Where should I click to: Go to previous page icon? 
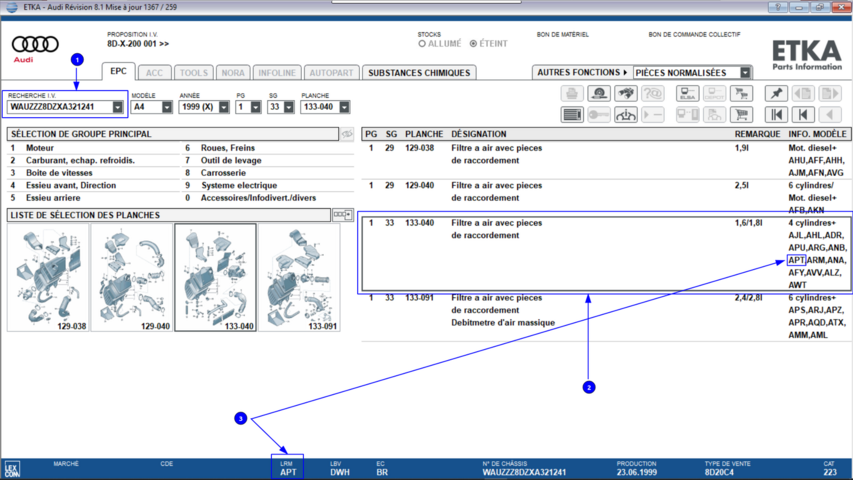[x=803, y=94]
